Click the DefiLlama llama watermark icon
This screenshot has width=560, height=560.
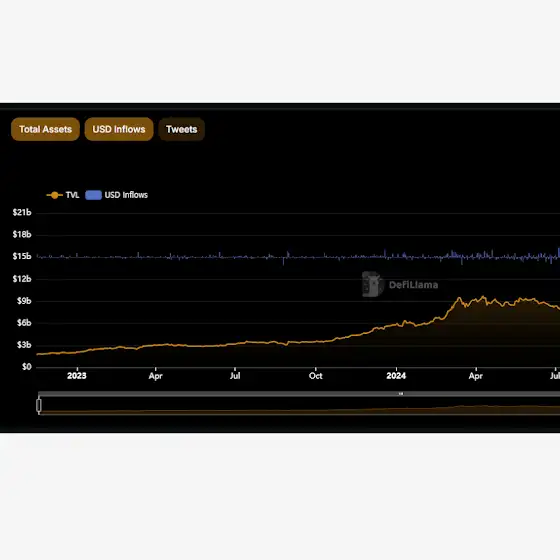(372, 284)
